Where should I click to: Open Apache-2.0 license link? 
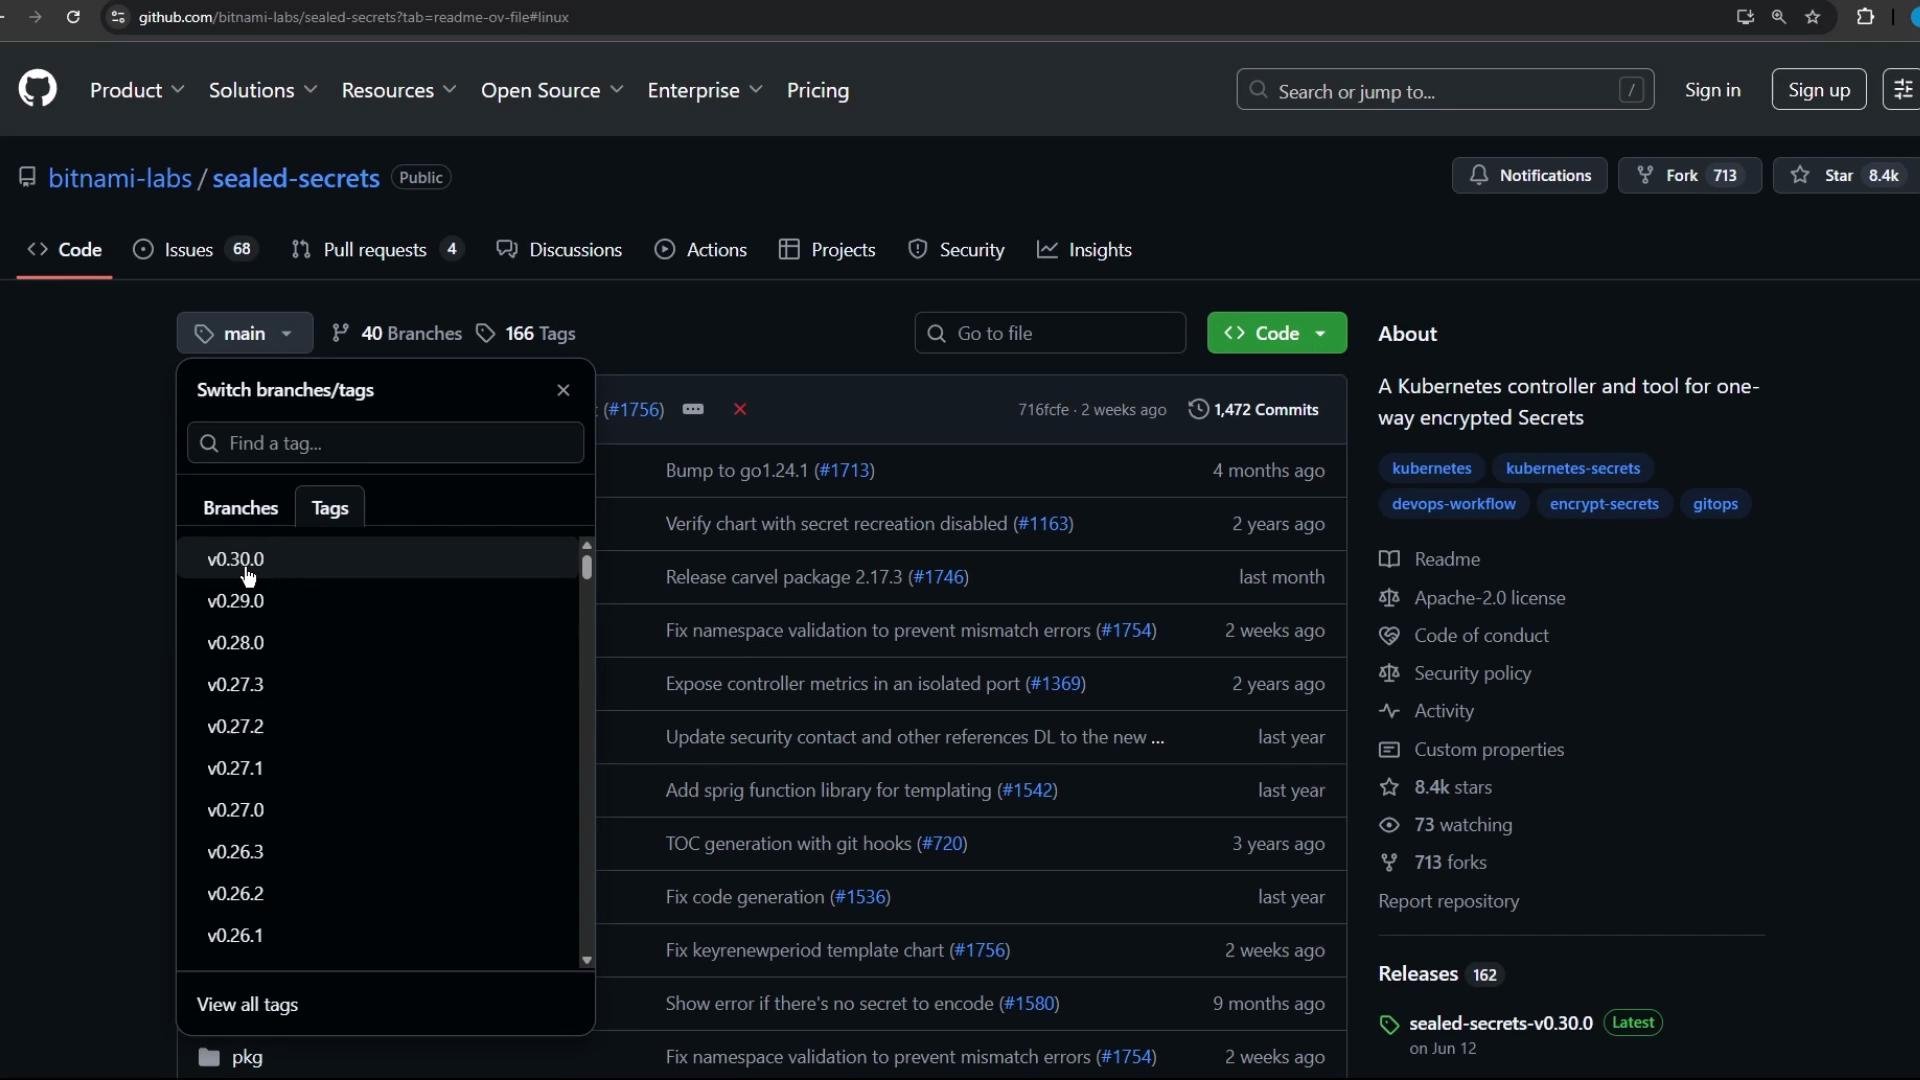[1473, 598]
